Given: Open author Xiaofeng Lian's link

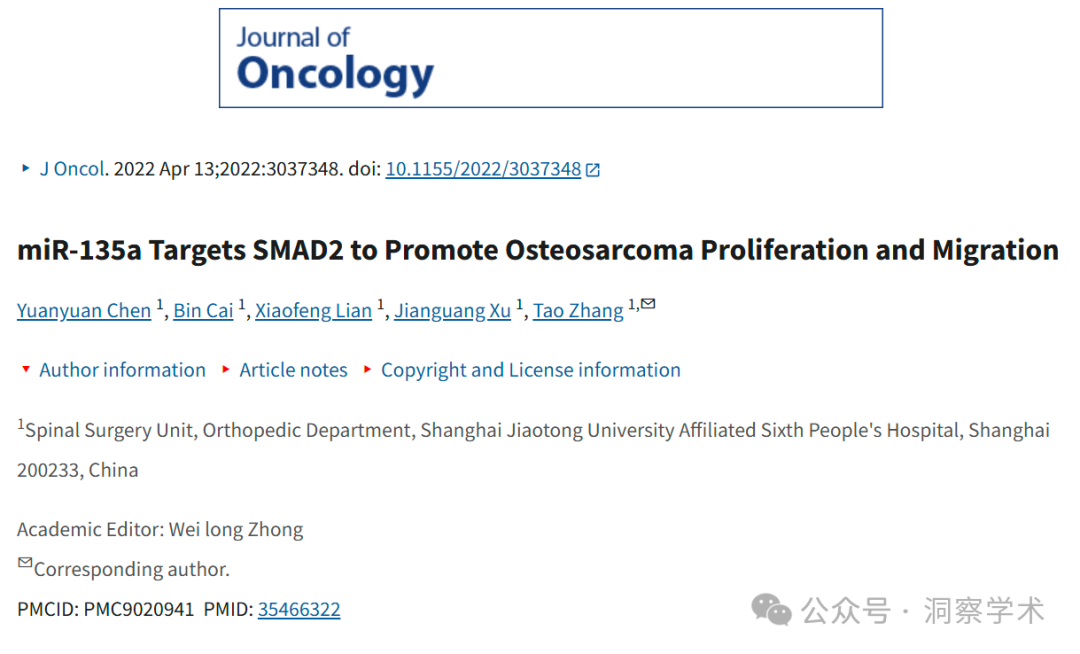Looking at the screenshot, I should coord(313,310).
